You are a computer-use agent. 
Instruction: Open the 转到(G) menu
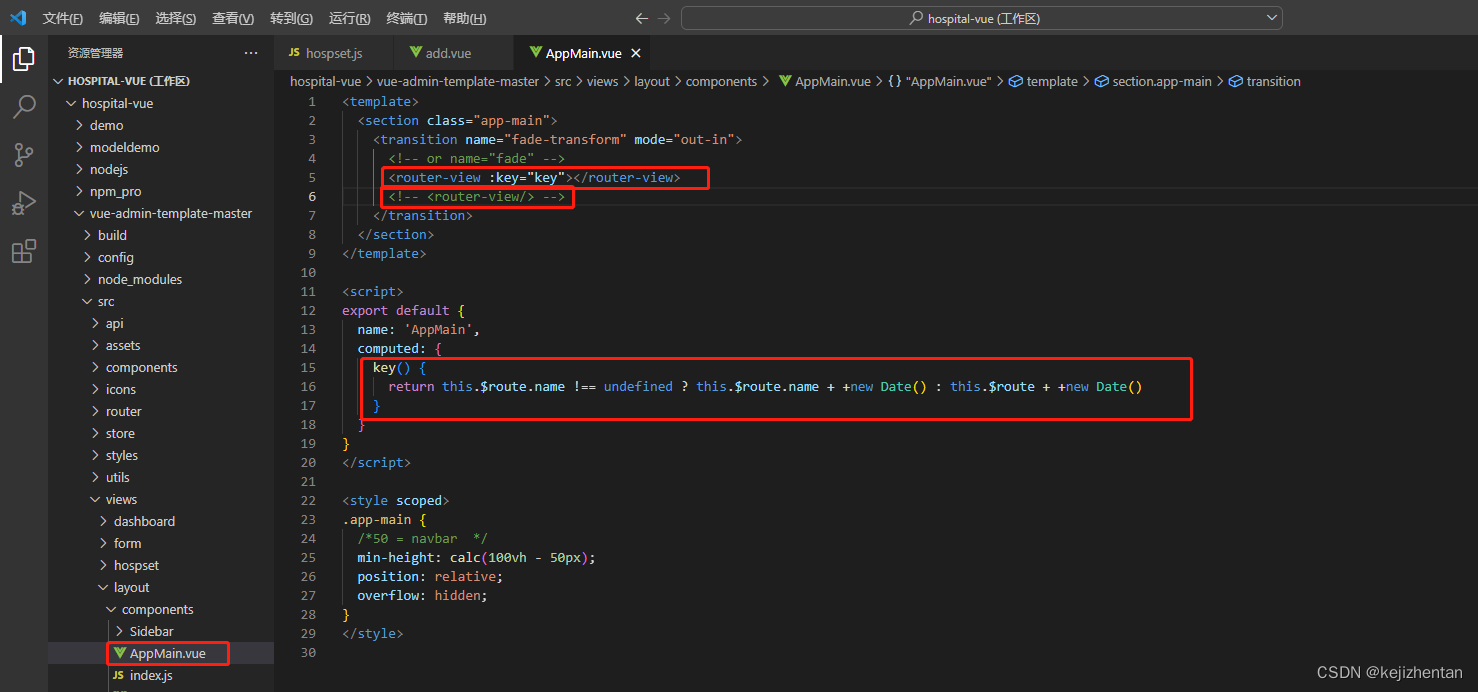291,19
